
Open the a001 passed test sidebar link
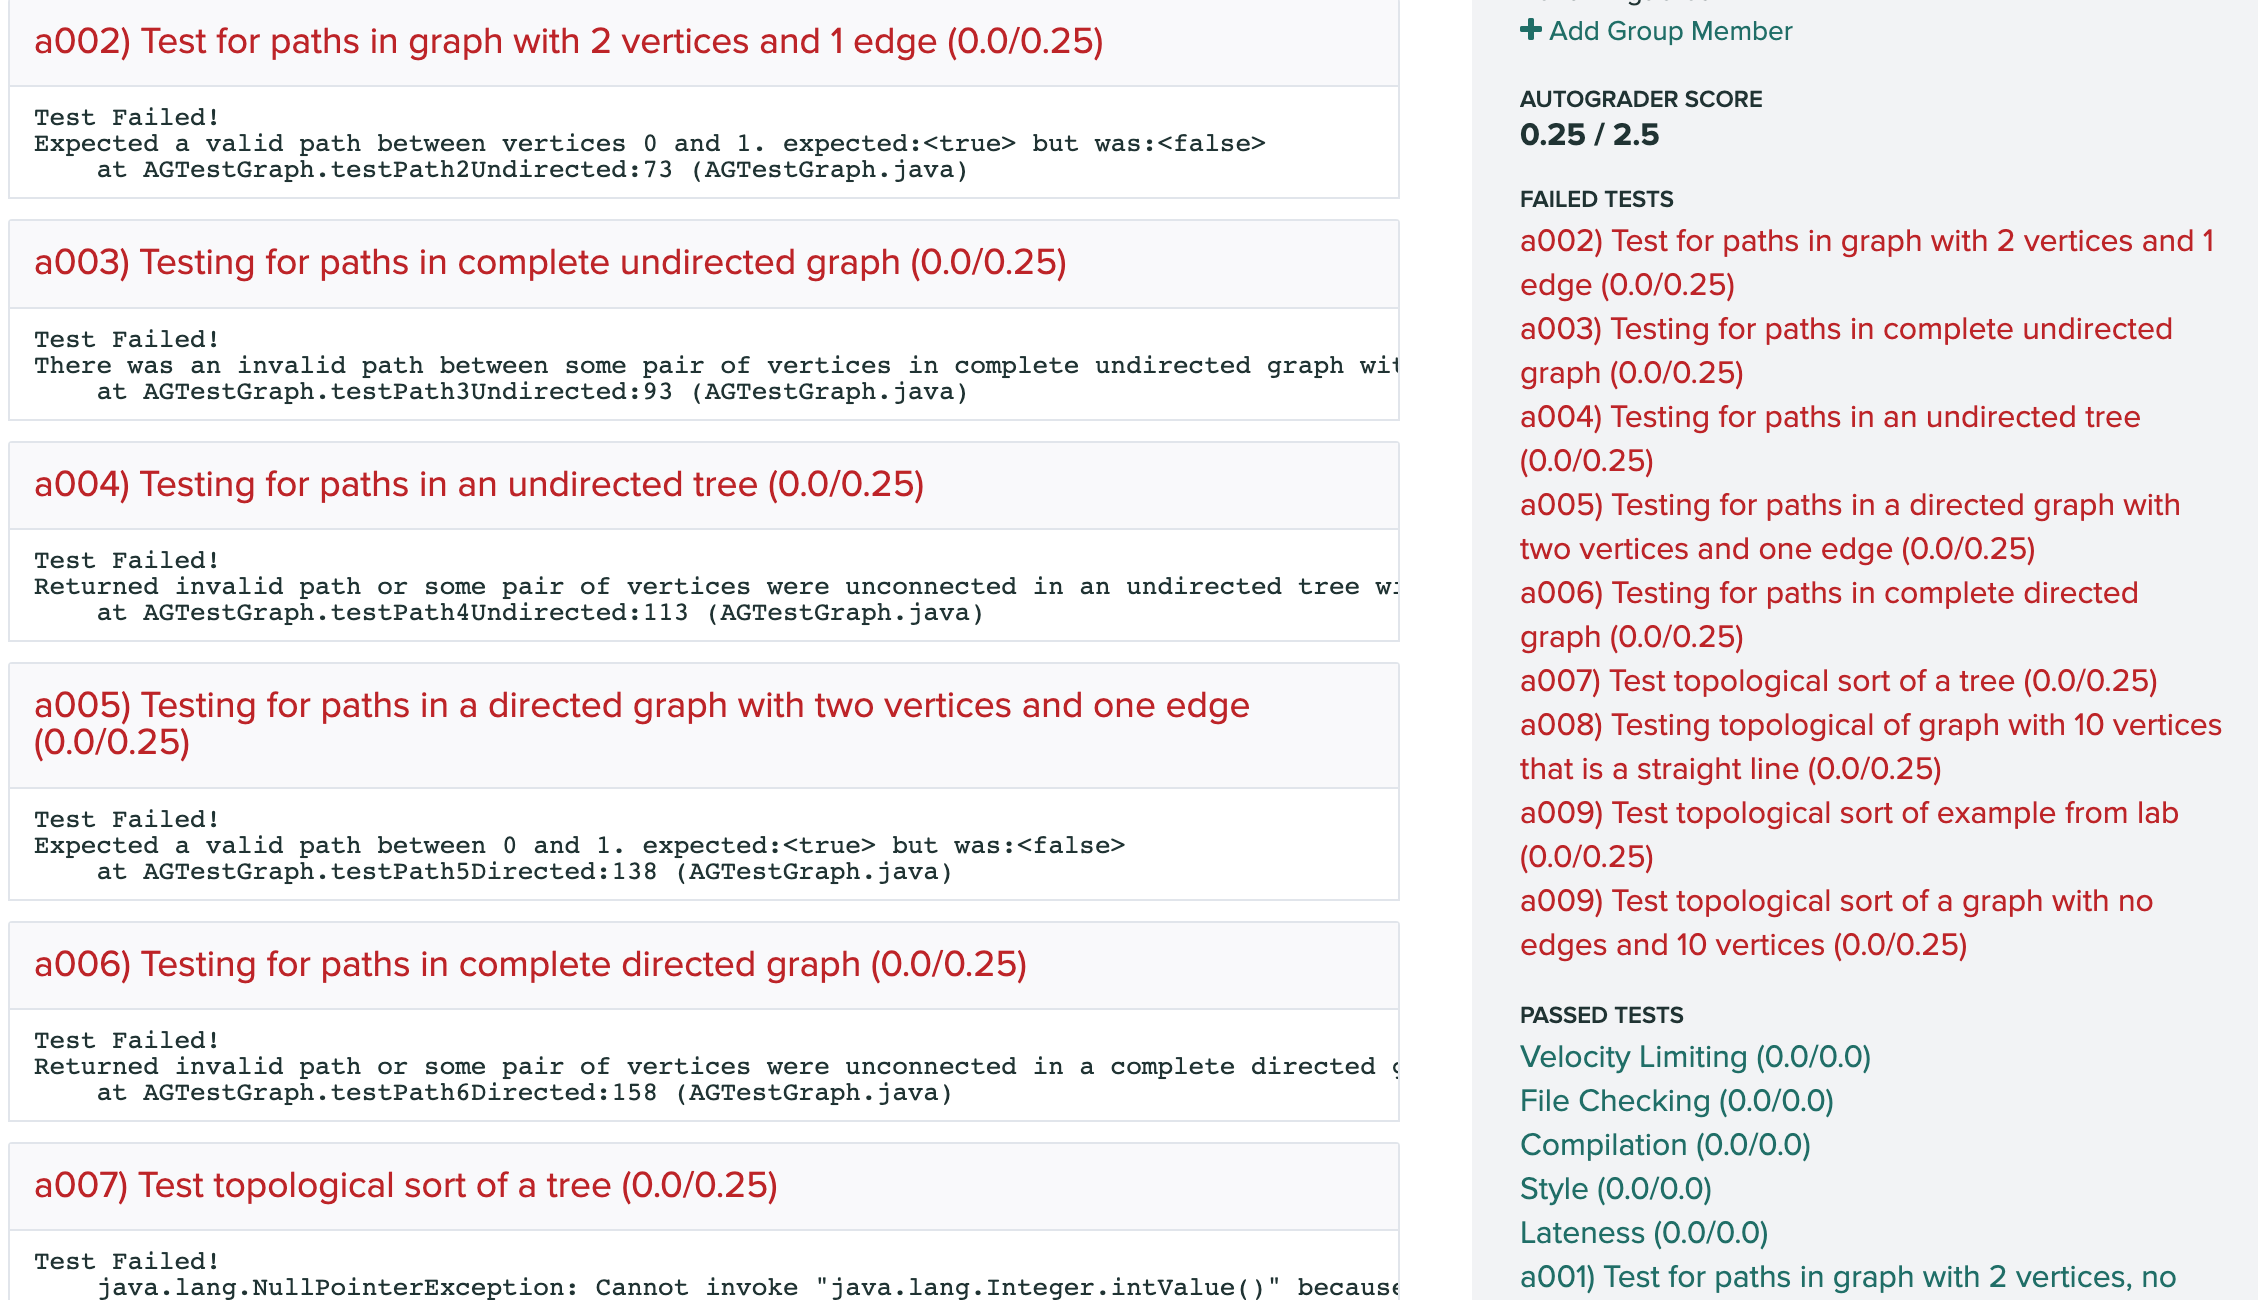click(x=1847, y=1277)
